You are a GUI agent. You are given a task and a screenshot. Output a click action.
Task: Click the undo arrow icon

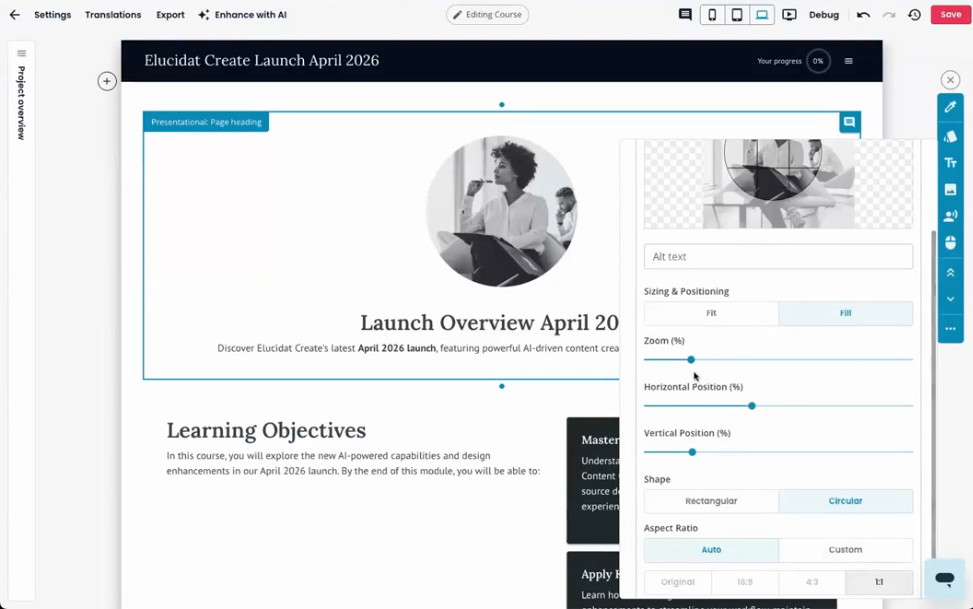pos(863,15)
